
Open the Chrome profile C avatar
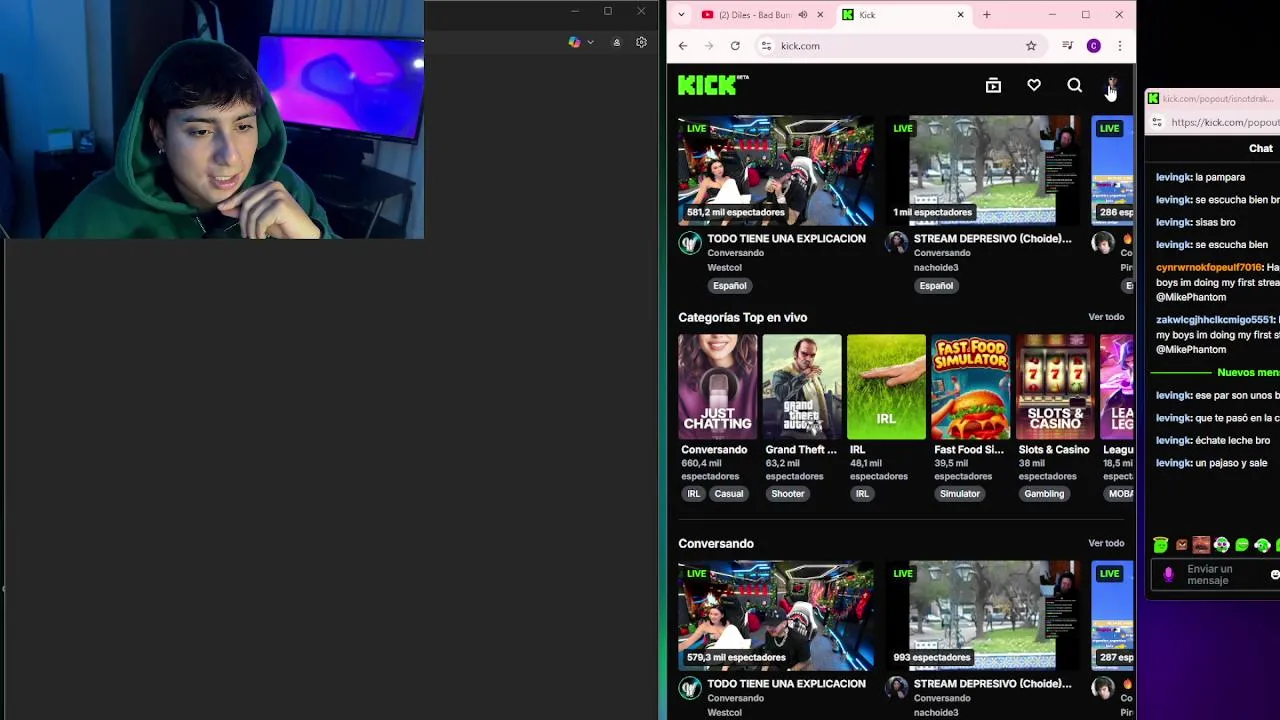(1093, 46)
